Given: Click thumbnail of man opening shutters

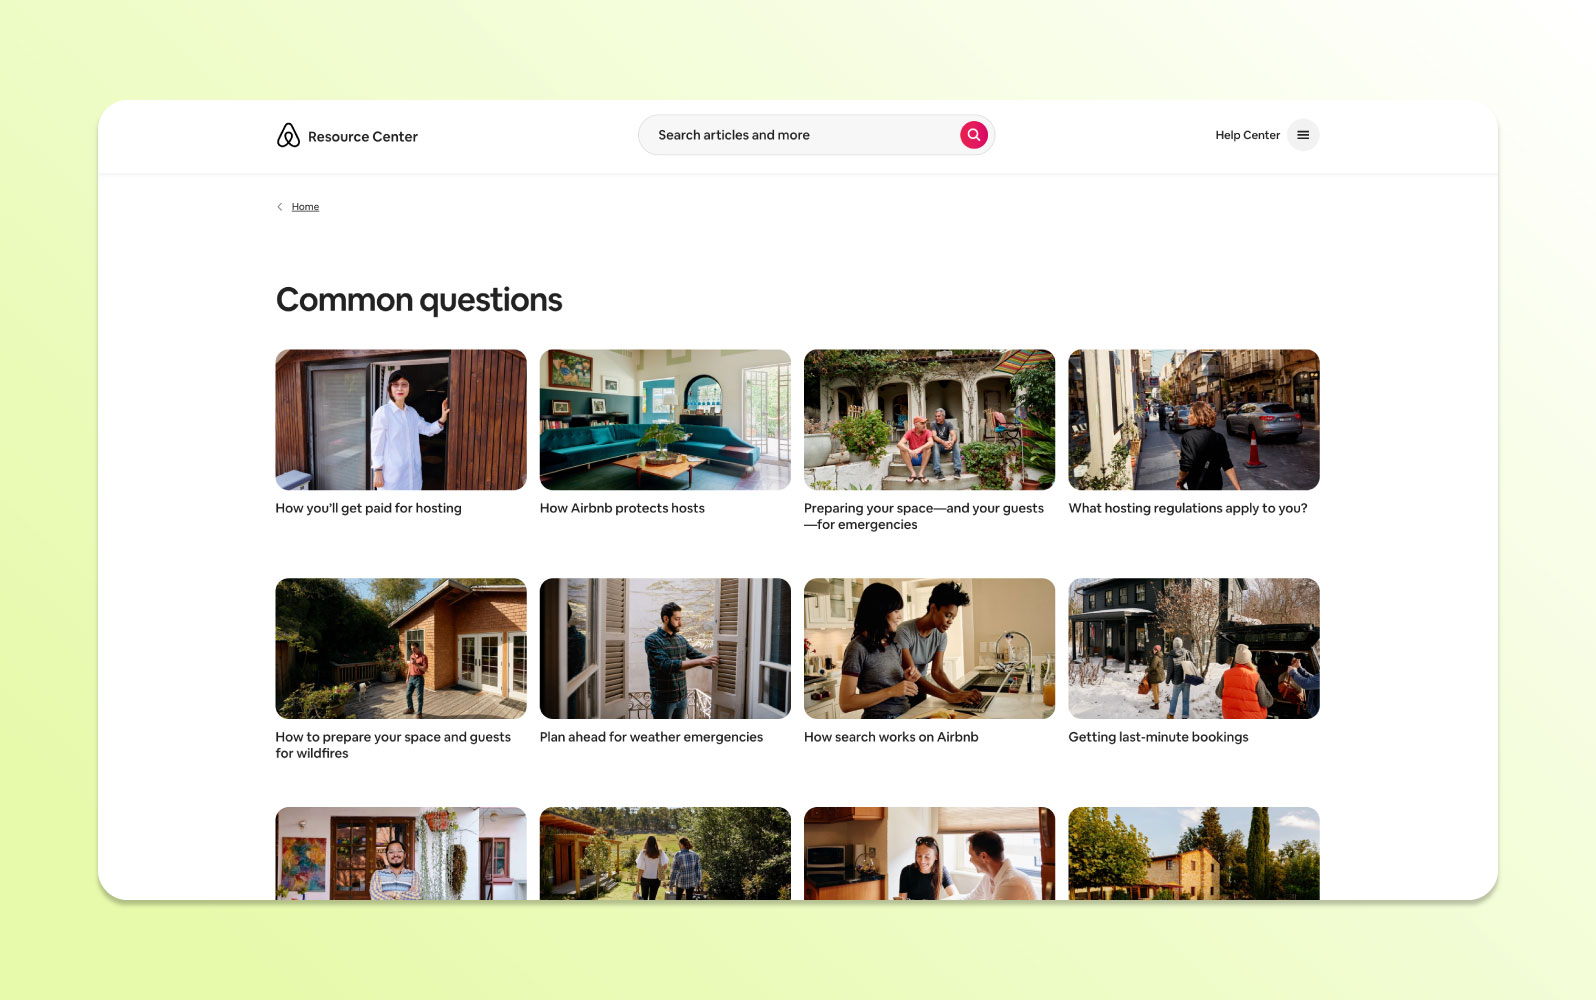Looking at the screenshot, I should pos(665,648).
